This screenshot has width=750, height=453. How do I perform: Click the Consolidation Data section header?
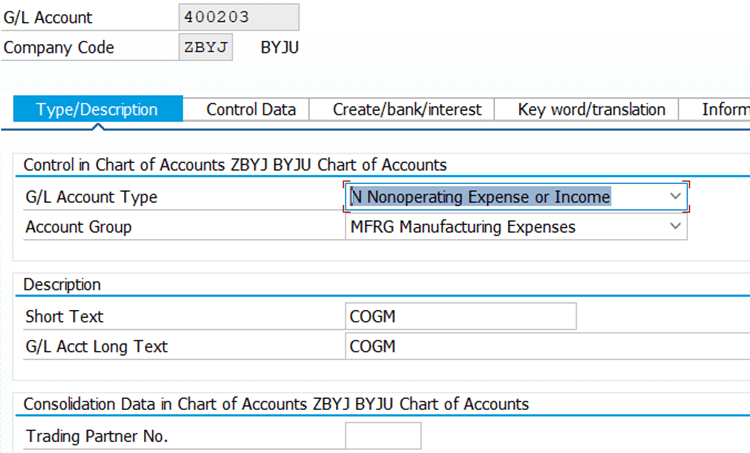[x=276, y=404]
